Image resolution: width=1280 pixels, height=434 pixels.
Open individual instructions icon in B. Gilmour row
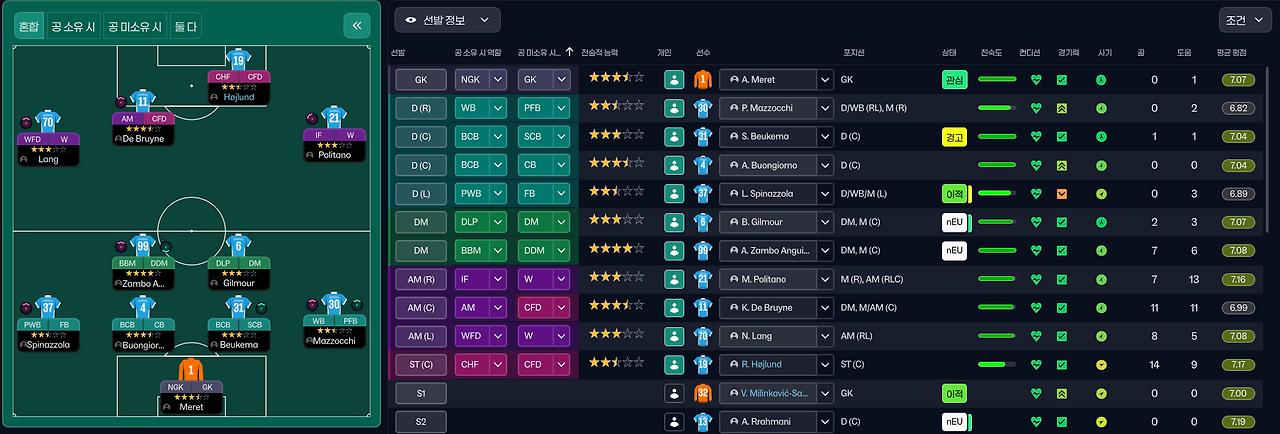click(x=674, y=222)
